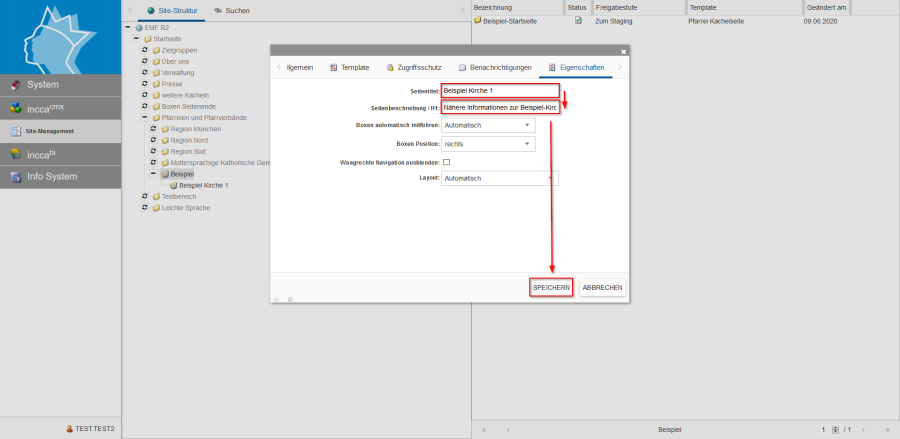Image resolution: width=900 pixels, height=439 pixels.
Task: Click the Zugriffsschutz tab lock icon
Action: (390, 67)
